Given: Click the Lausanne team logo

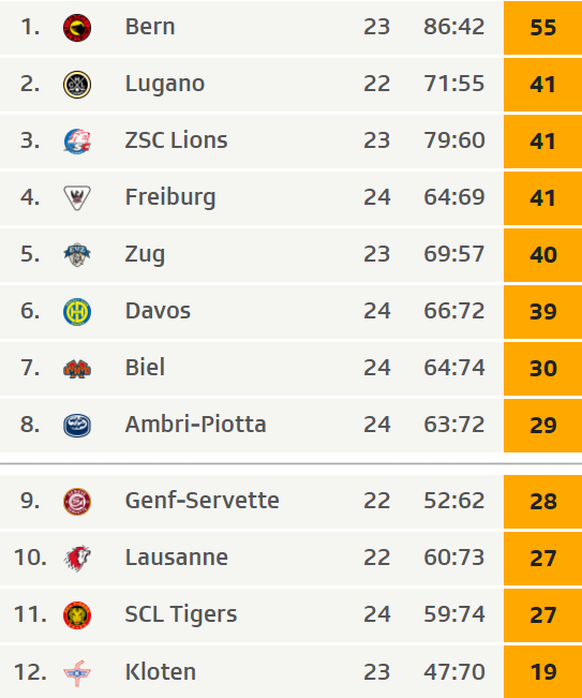Looking at the screenshot, I should 77,558.
